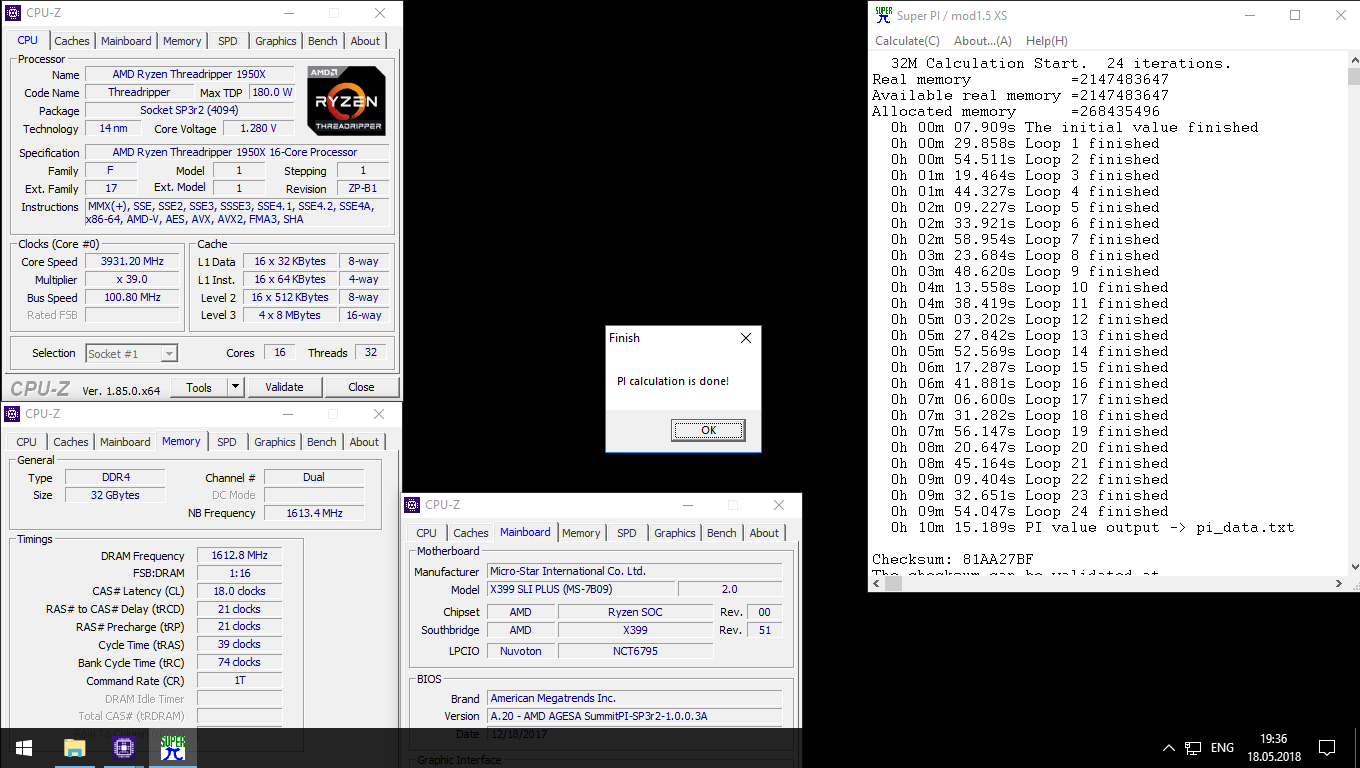Click the Super PI horizontal scrollbar left arrow
Screen dimensions: 1360x768
[876, 584]
